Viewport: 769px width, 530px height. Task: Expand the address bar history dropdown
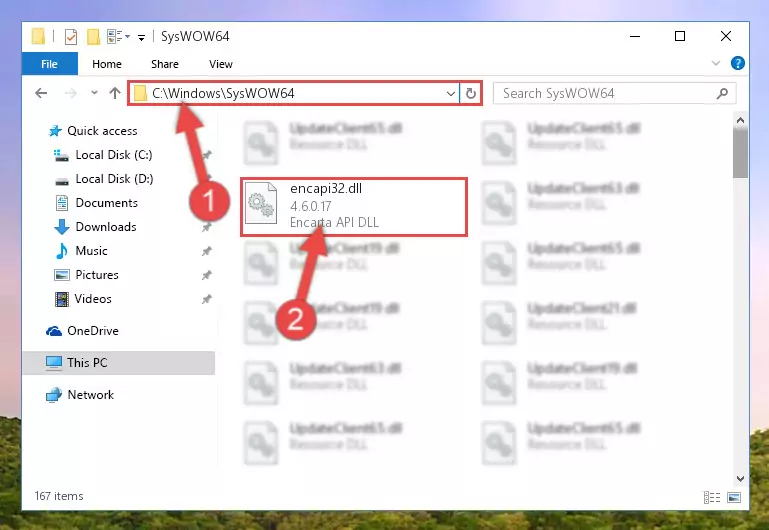click(451, 93)
